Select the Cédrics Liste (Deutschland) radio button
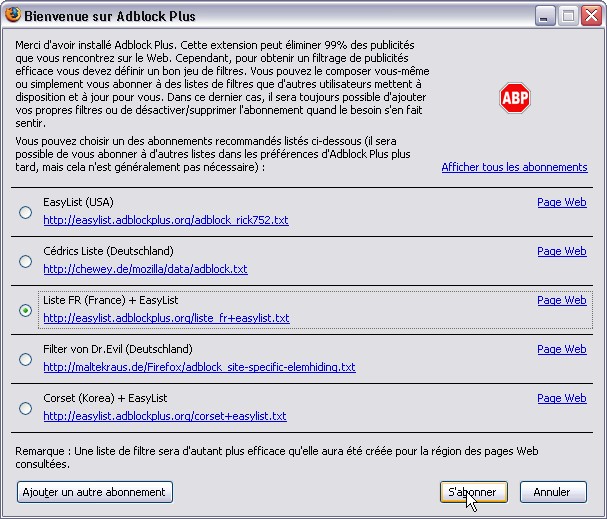This screenshot has height=519, width=607. pyautogui.click(x=26, y=261)
